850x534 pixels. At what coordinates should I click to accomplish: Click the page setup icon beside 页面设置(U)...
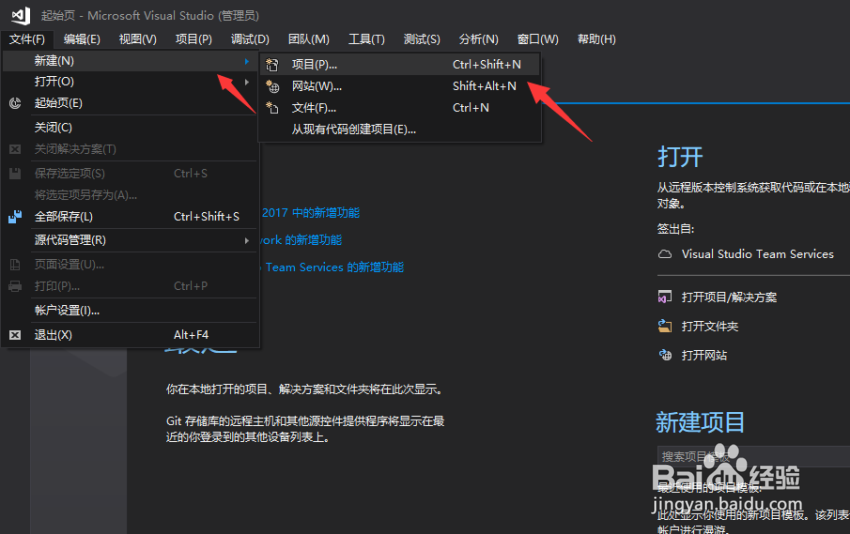pos(15,265)
